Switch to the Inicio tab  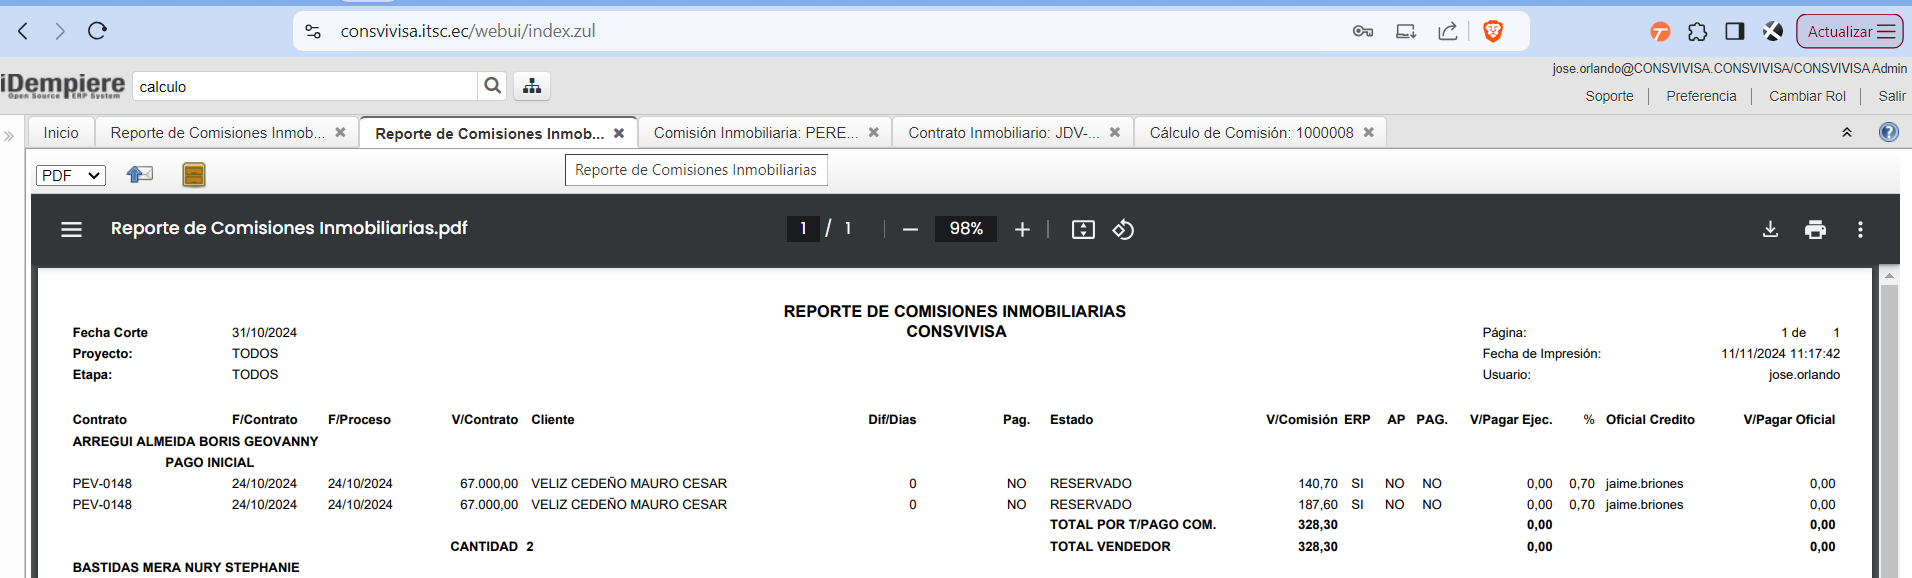coord(61,132)
